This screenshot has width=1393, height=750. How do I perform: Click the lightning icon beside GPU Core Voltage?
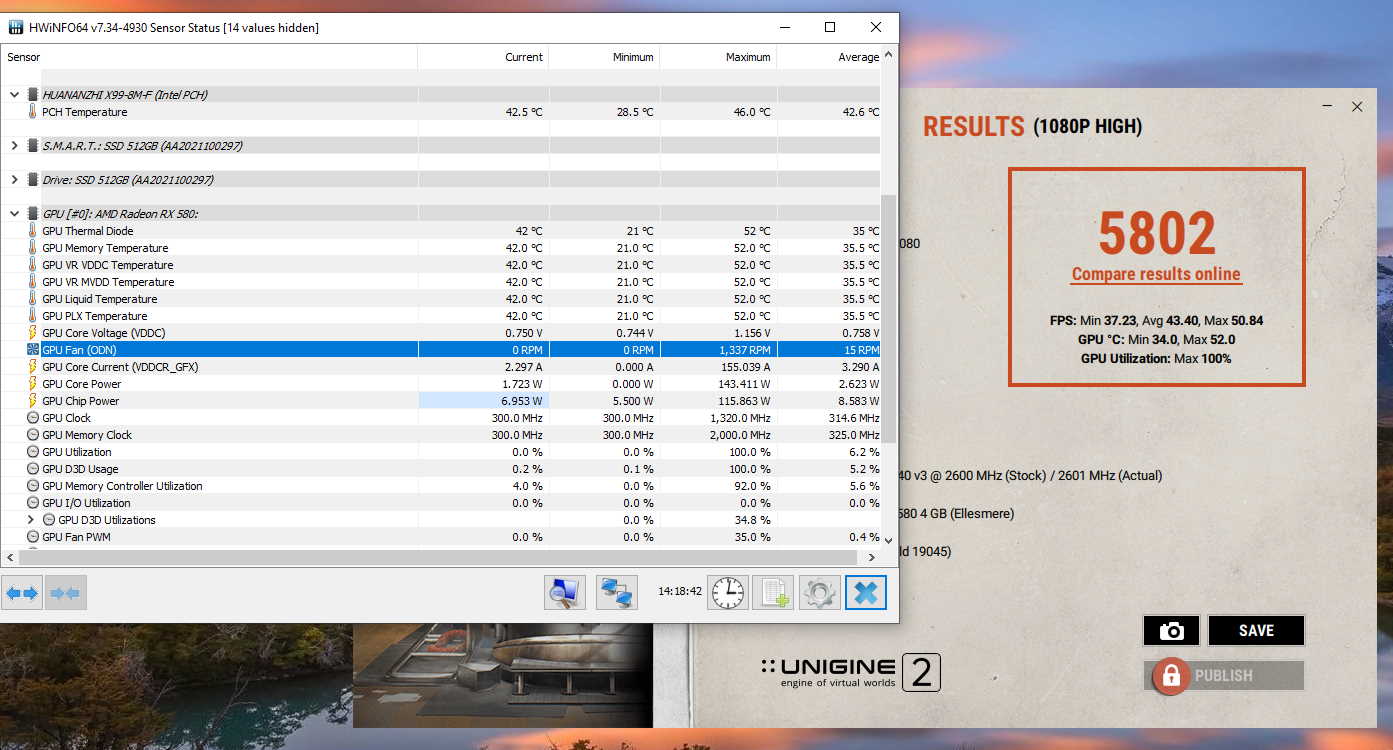point(32,333)
